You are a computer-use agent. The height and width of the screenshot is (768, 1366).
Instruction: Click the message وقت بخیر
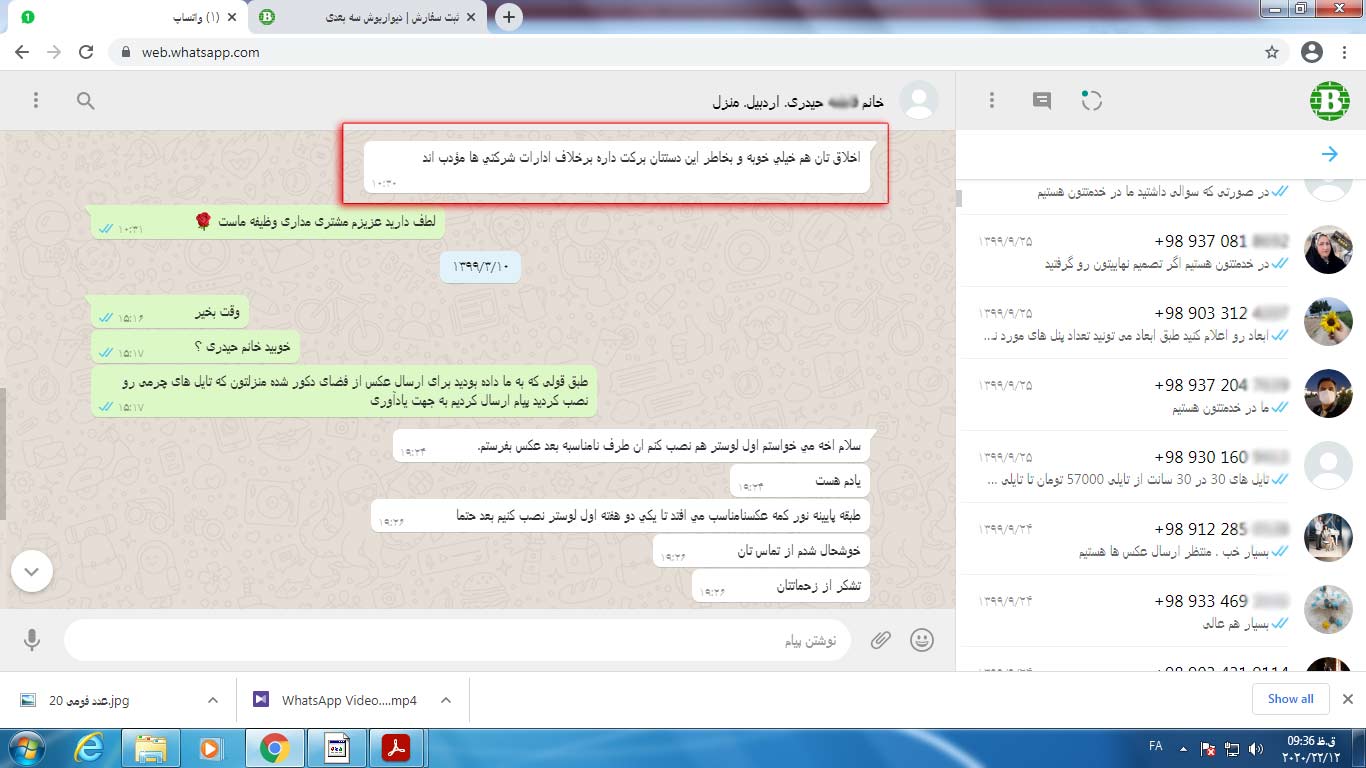pyautogui.click(x=168, y=313)
